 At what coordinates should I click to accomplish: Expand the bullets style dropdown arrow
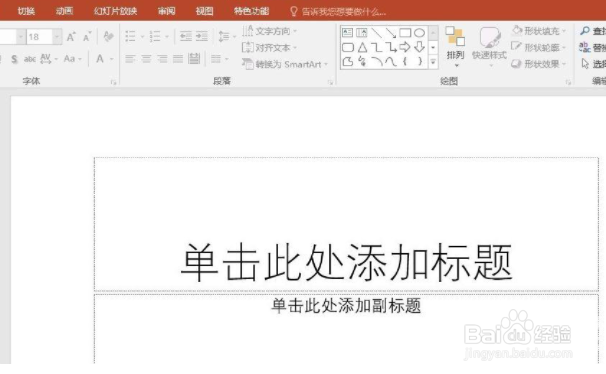142,37
